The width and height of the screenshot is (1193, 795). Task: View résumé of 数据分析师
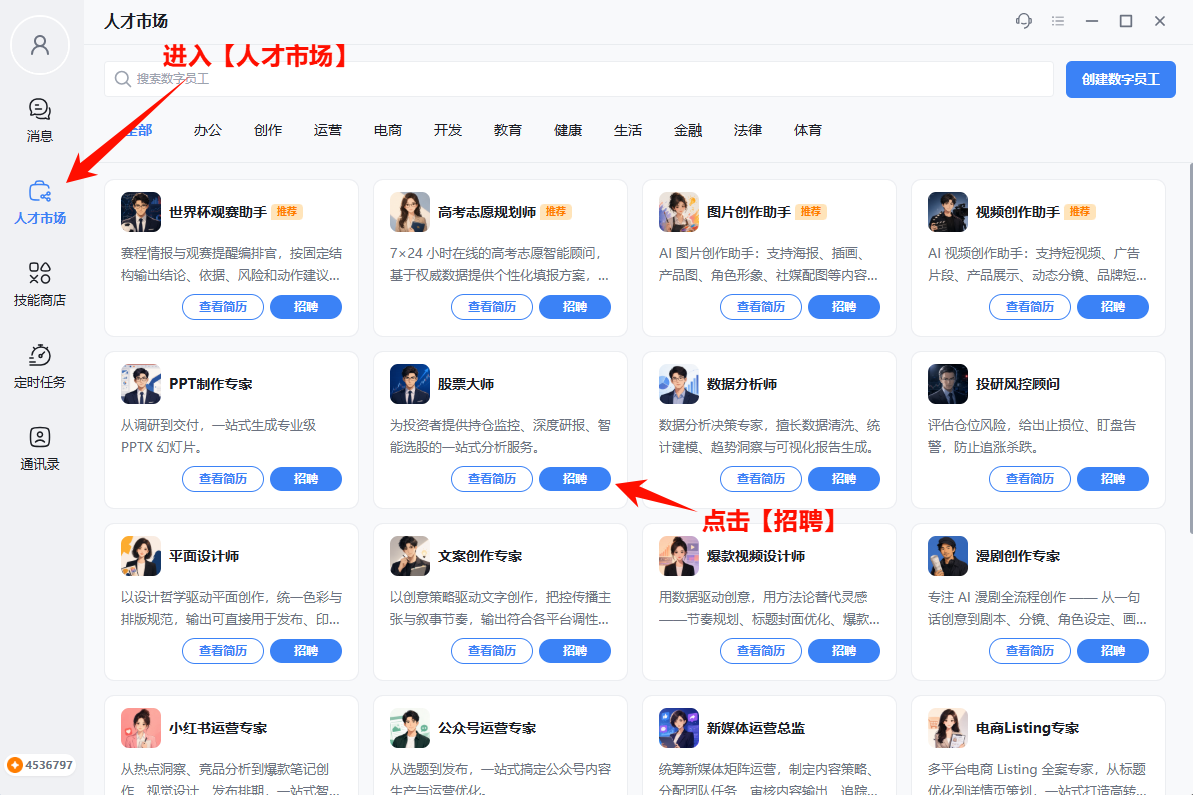(761, 479)
